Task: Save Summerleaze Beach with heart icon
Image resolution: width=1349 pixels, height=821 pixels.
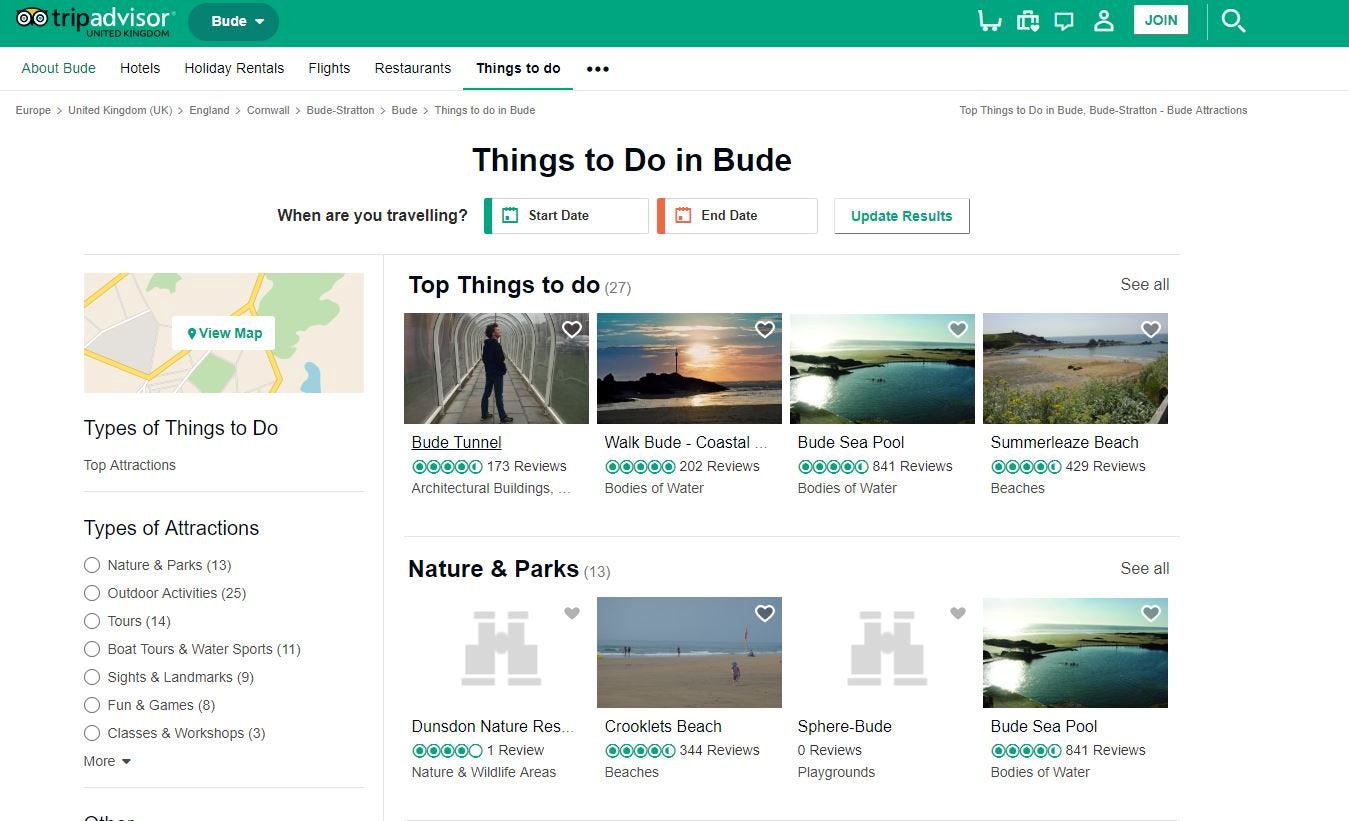Action: coord(1151,329)
